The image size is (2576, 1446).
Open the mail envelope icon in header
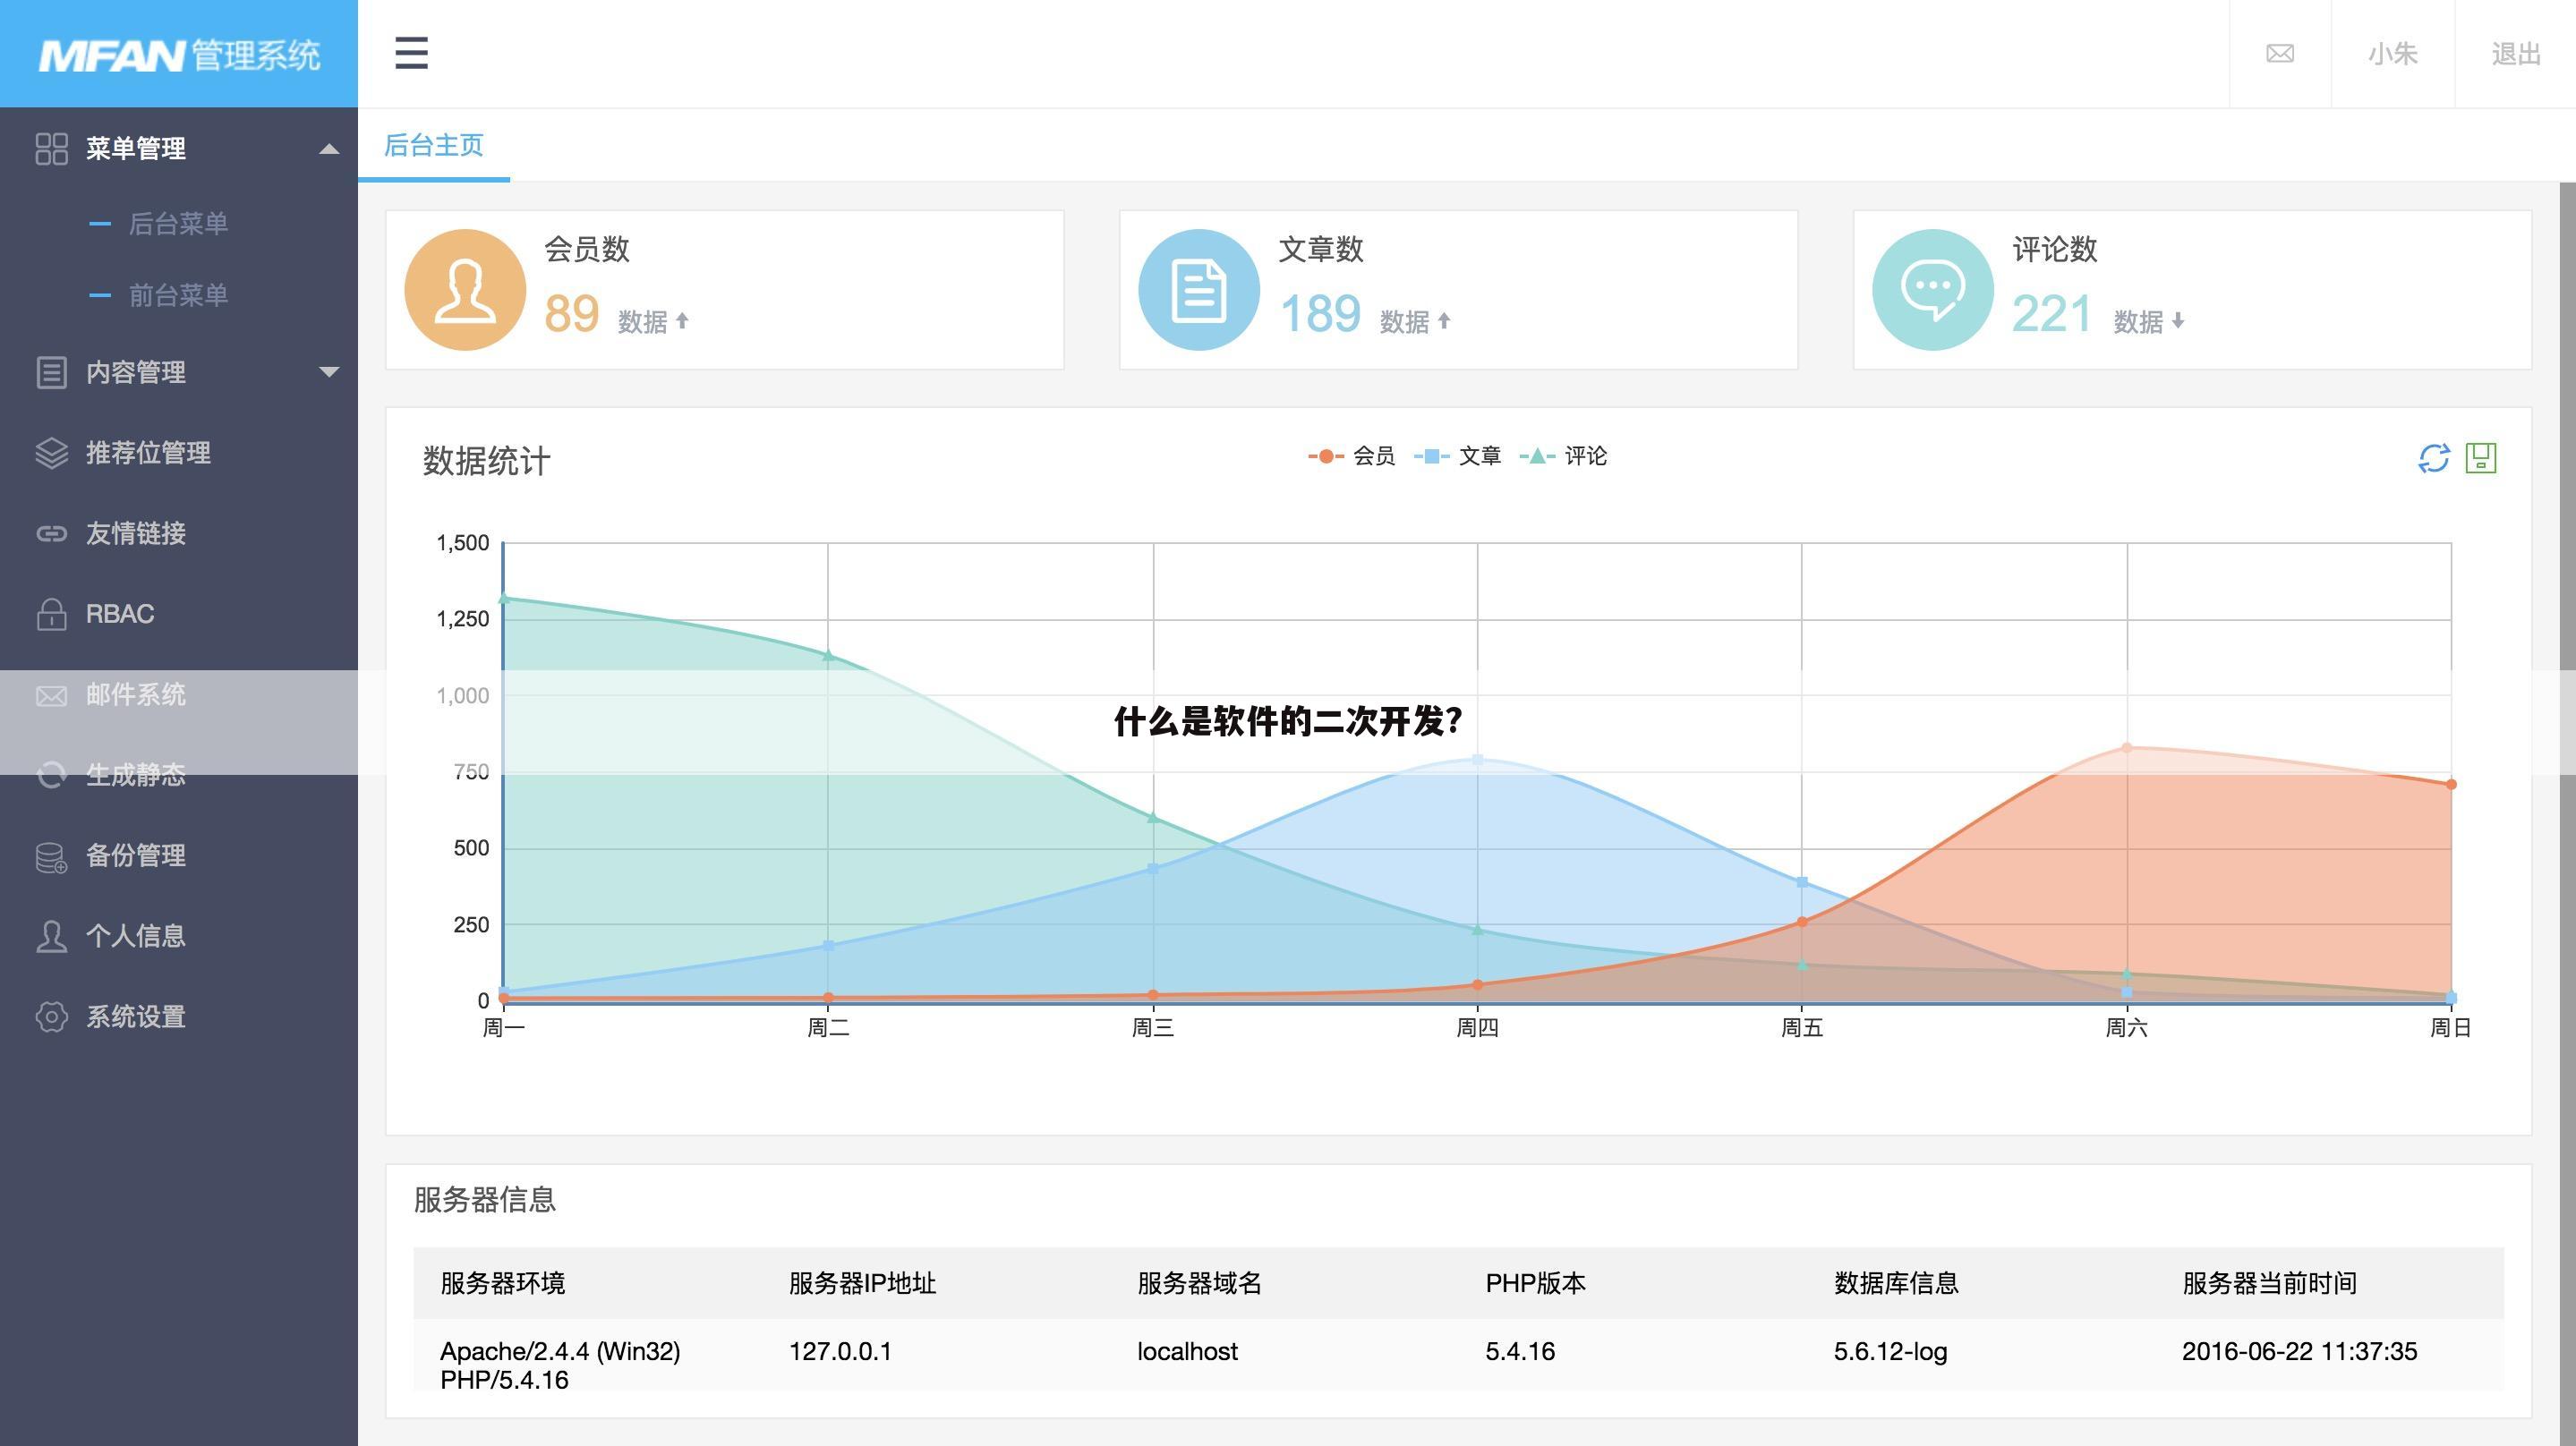point(2279,54)
